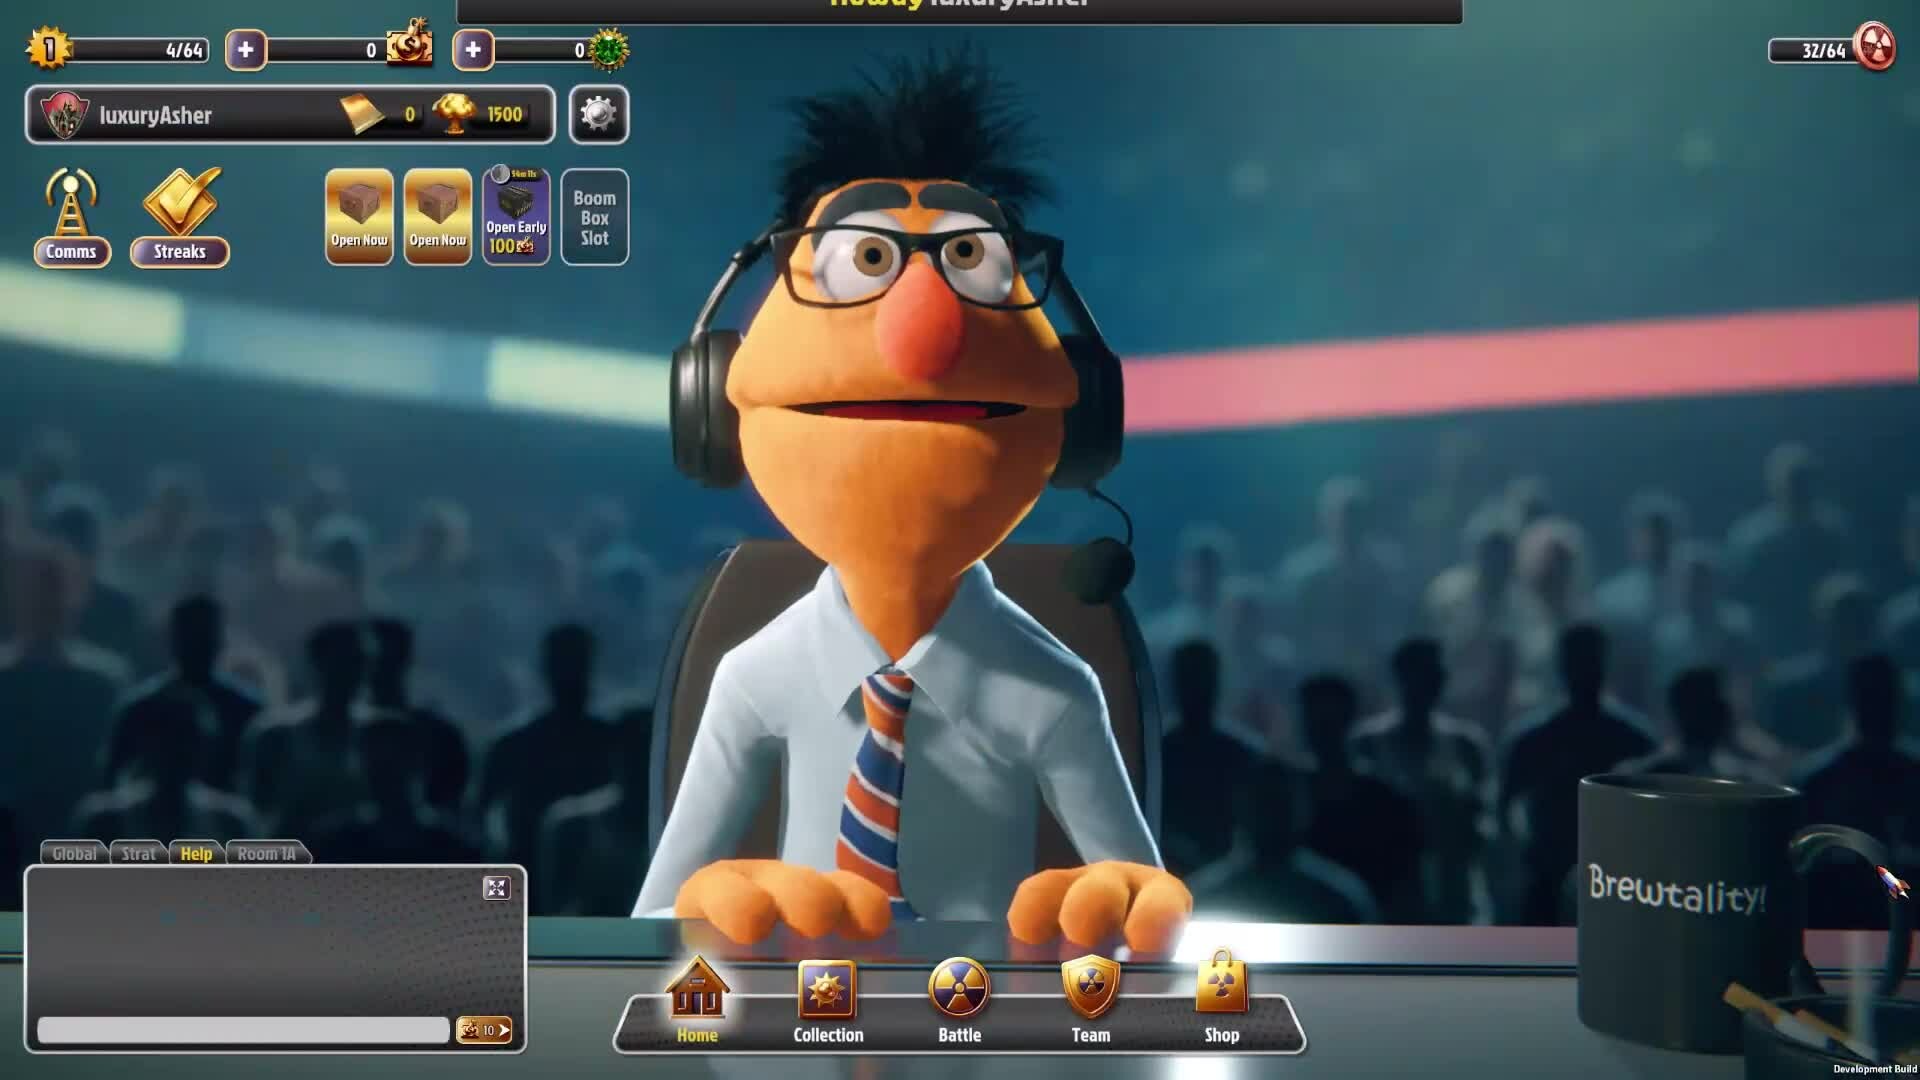Open the Comms radio tower
Viewport: 1920px width, 1080px height.
tap(71, 217)
